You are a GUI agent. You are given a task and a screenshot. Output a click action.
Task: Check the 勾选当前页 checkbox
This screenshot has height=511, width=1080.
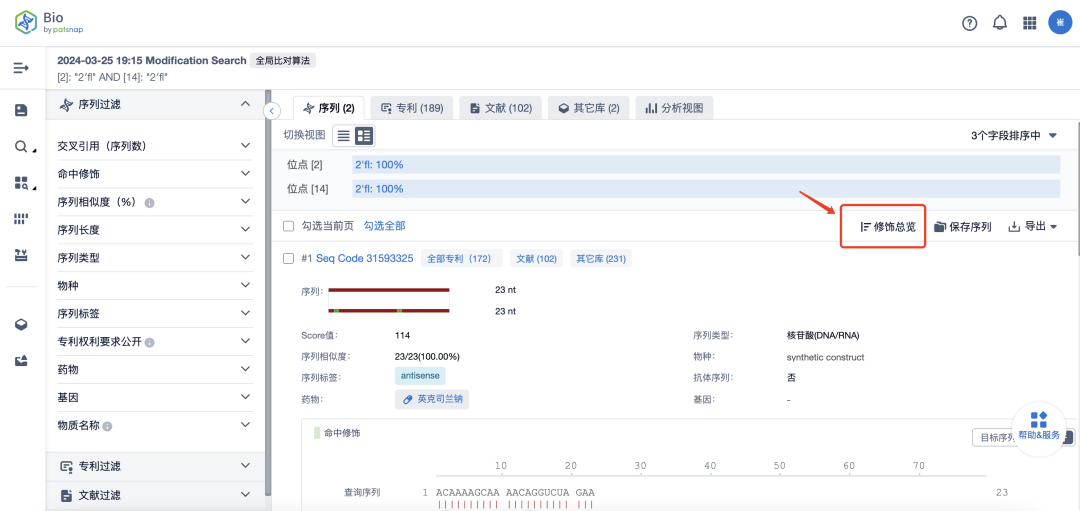[289, 227]
